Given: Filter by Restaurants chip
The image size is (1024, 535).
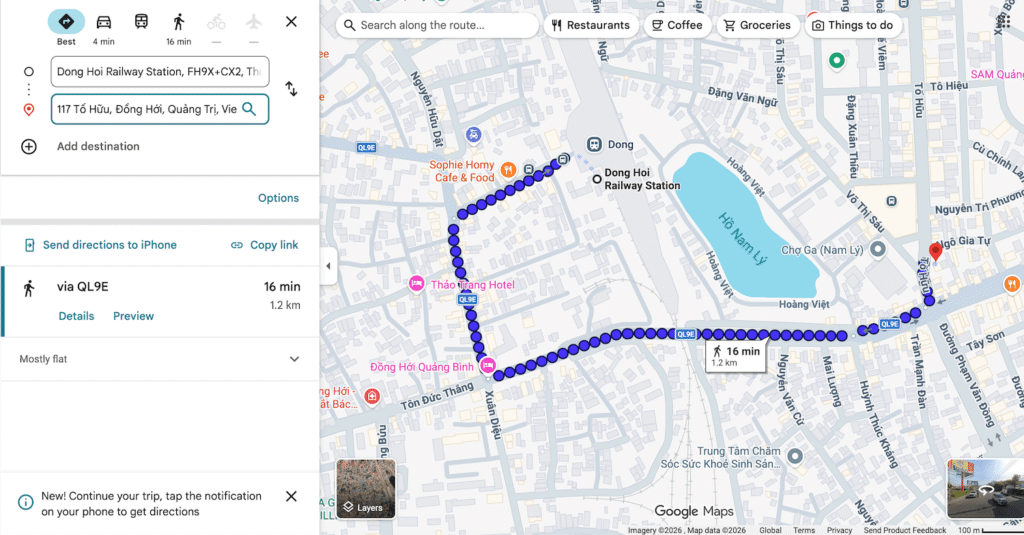Looking at the screenshot, I should [x=591, y=25].
